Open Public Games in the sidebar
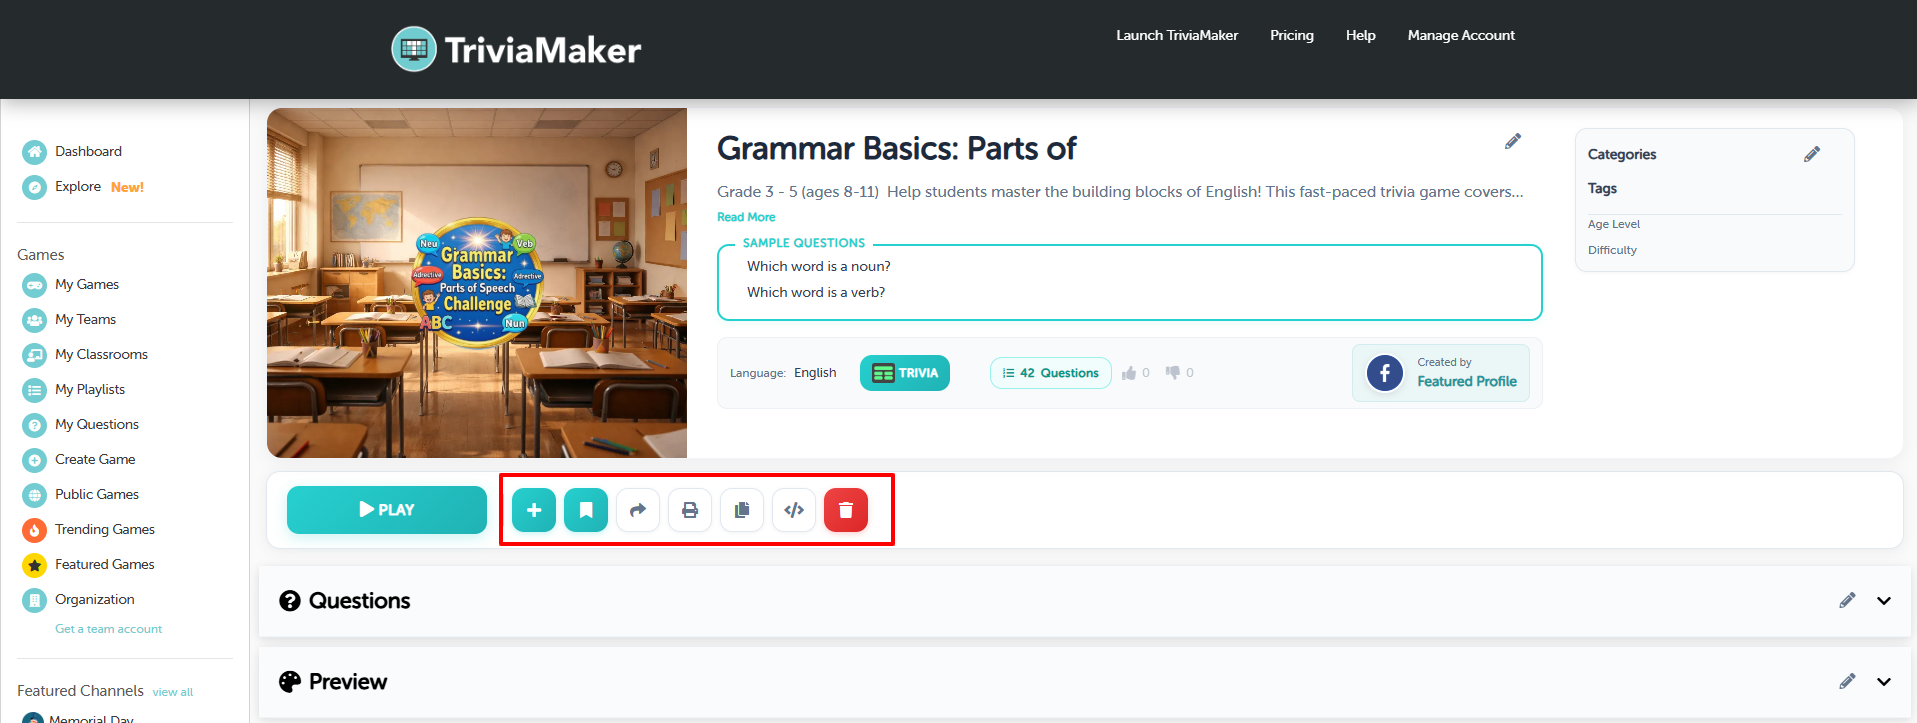 tap(96, 495)
